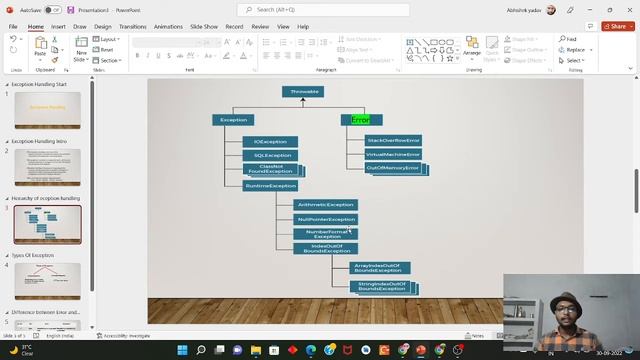Screen dimensions: 640x360
Task: Click the Copy icon
Action: [x=55, y=50]
